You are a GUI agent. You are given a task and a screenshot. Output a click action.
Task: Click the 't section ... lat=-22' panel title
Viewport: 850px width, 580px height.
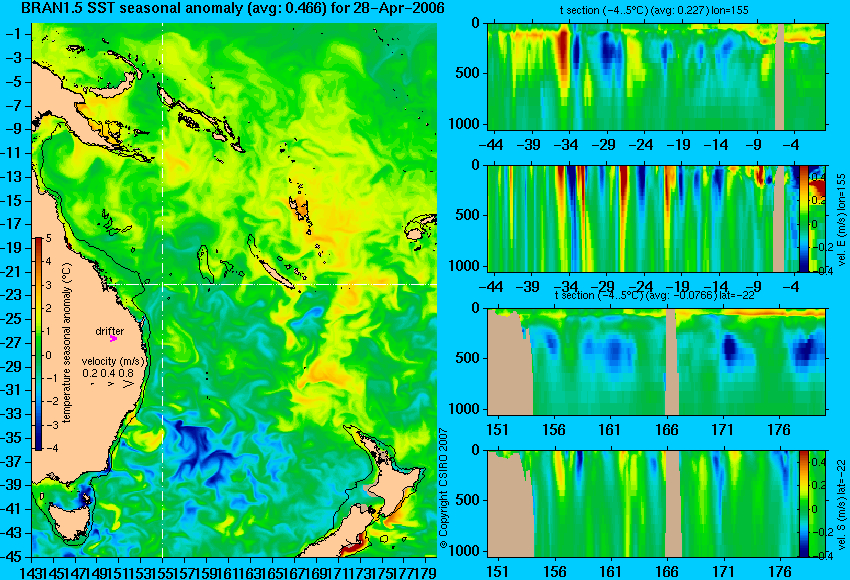coord(655,295)
